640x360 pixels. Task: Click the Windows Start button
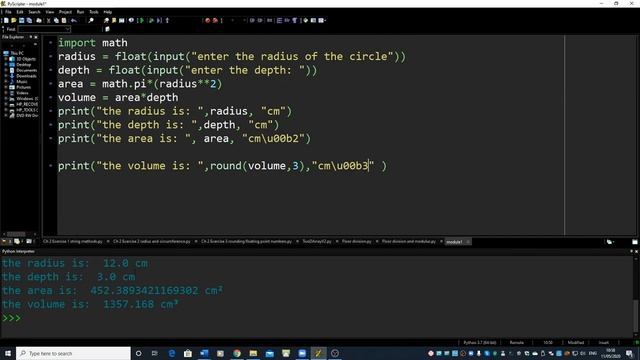point(8,353)
